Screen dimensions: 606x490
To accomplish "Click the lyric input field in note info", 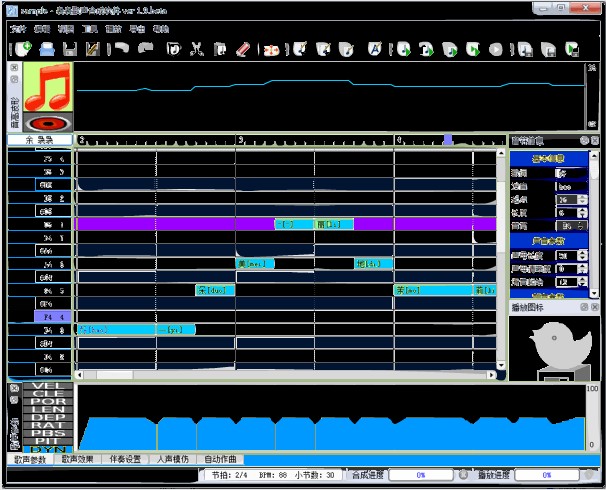I will [x=572, y=174].
